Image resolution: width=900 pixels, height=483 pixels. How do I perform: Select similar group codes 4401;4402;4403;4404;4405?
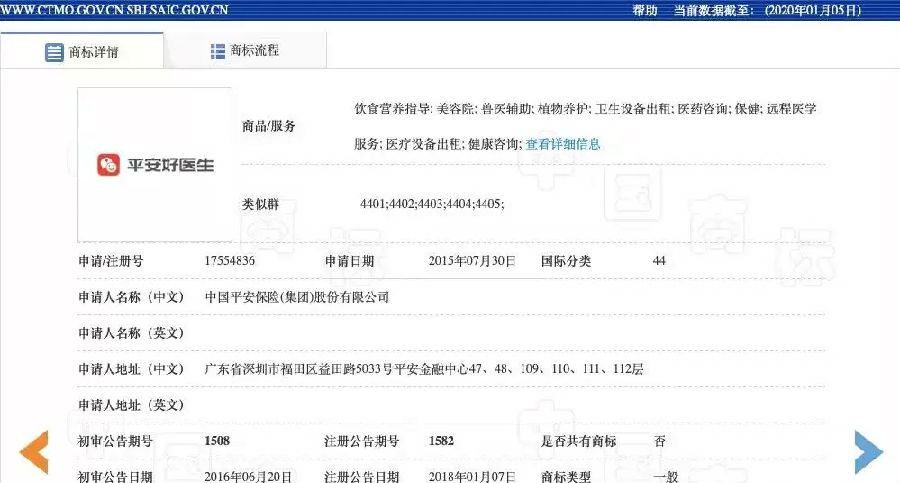432,204
